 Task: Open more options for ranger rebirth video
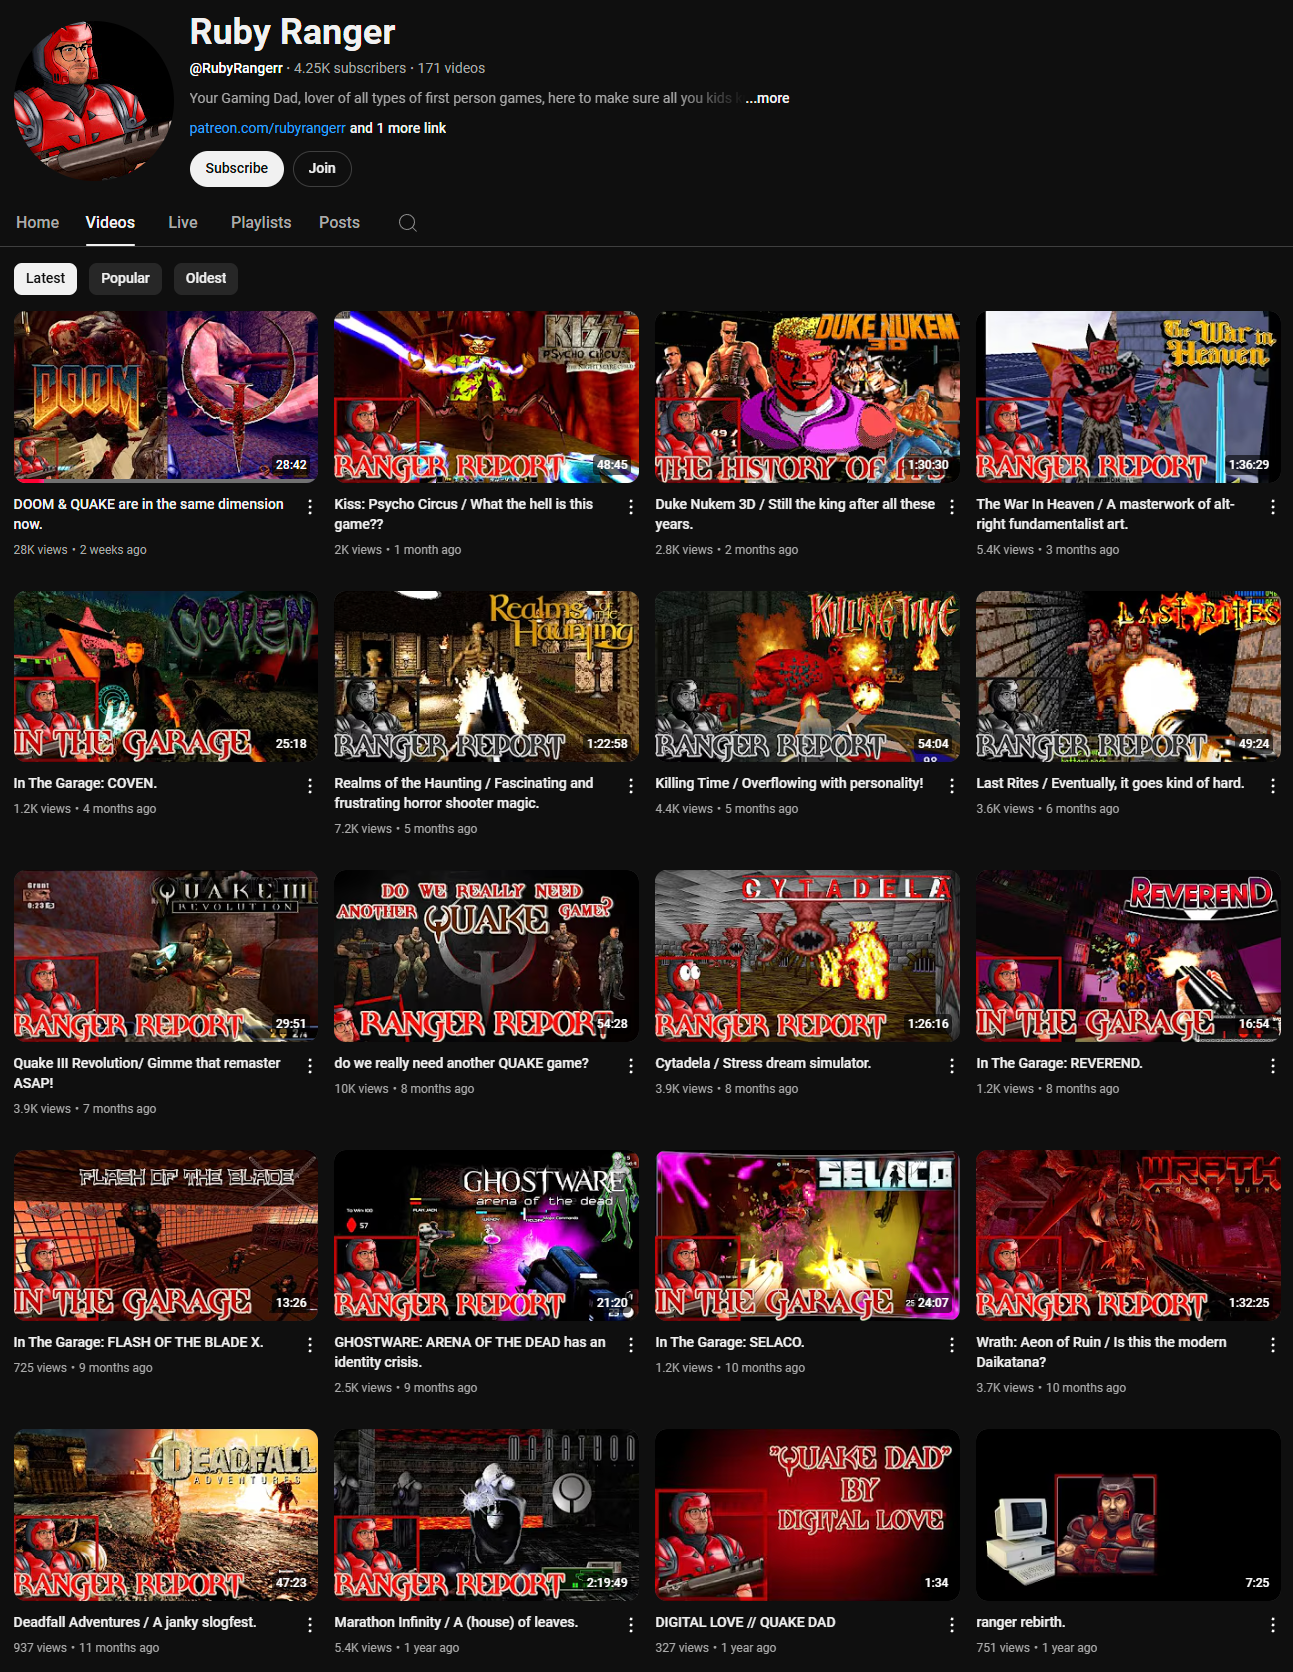coord(1273,1625)
